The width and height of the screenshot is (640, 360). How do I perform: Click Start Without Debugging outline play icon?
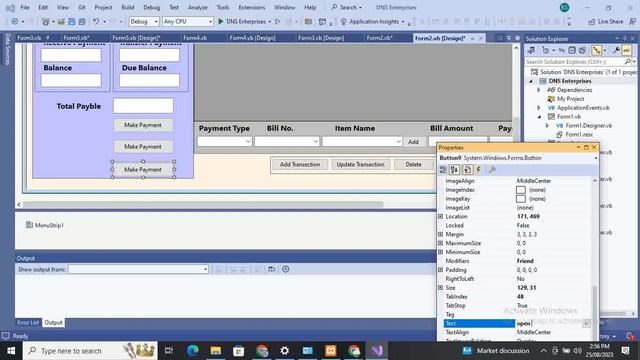click(x=278, y=21)
